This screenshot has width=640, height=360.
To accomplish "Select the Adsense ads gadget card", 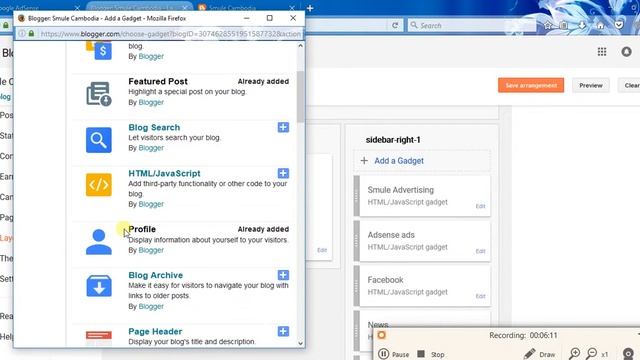I will click(422, 241).
